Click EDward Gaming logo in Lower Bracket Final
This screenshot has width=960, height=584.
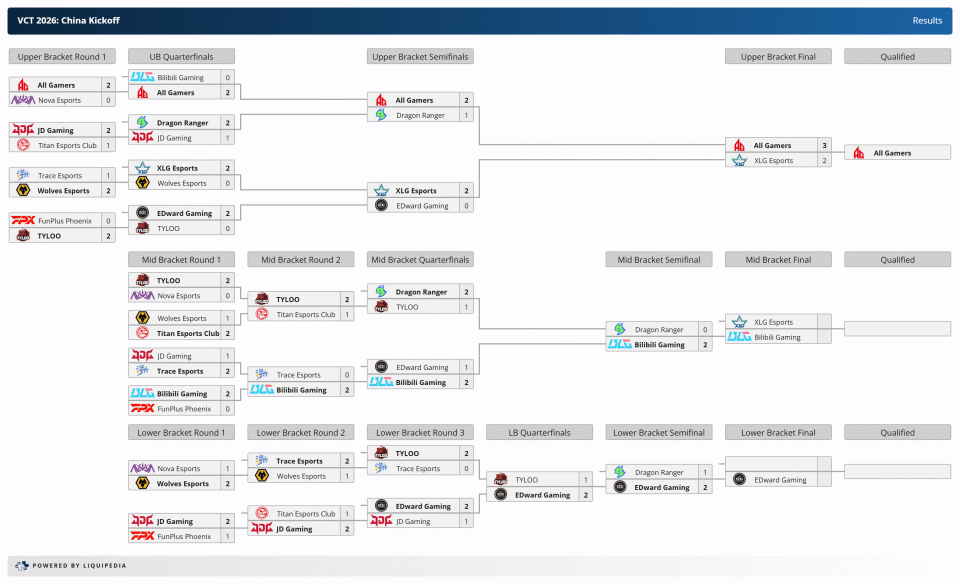click(x=740, y=479)
